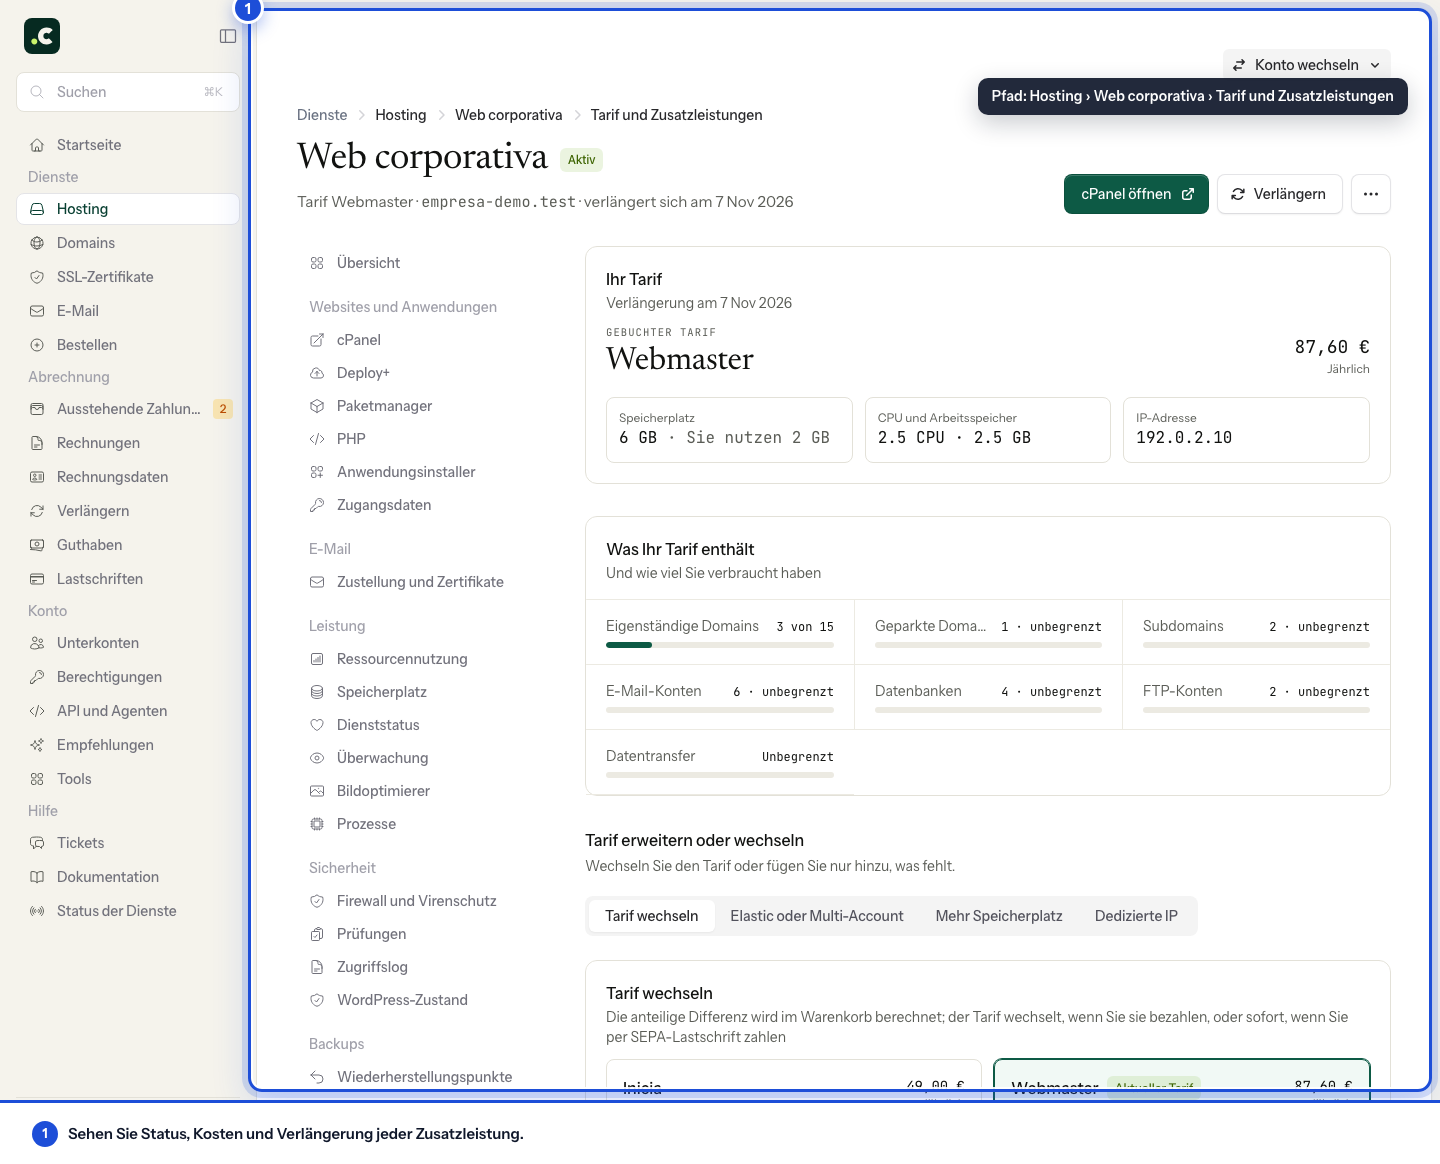This screenshot has width=1440, height=1164.
Task: Click the Verlängern button in header
Action: click(x=1279, y=194)
